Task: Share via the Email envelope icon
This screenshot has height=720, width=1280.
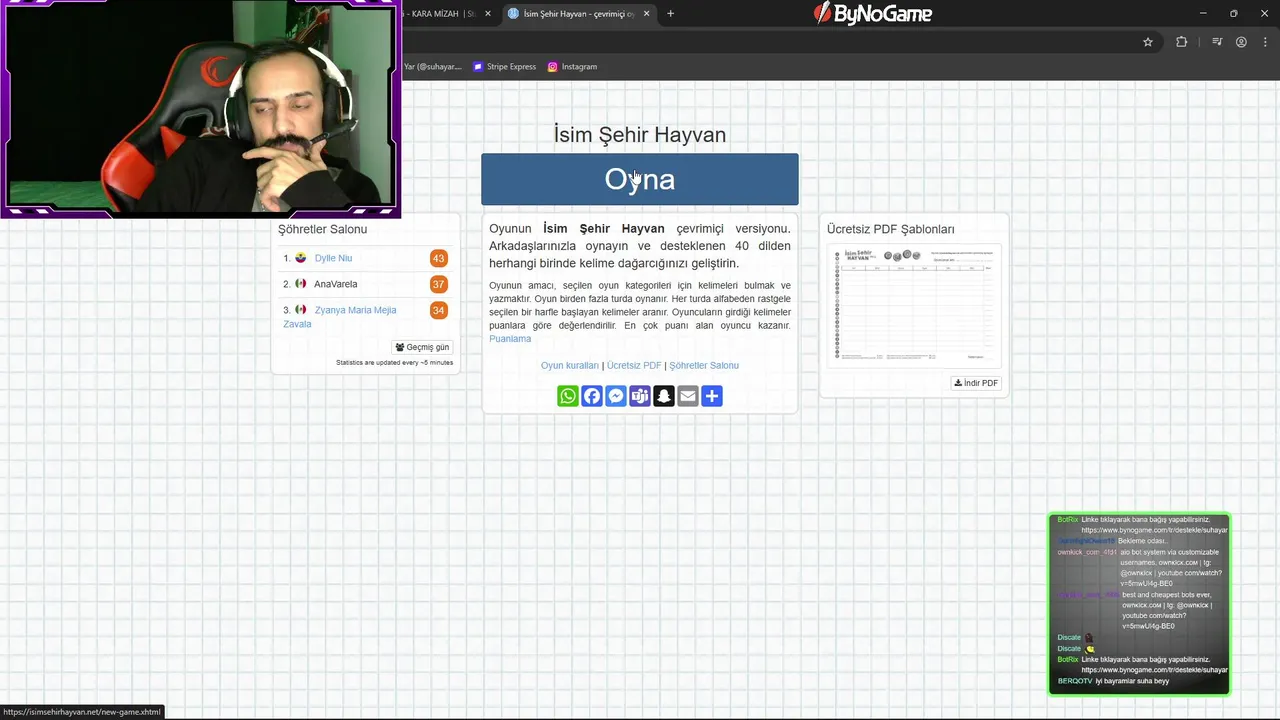Action: (x=688, y=396)
